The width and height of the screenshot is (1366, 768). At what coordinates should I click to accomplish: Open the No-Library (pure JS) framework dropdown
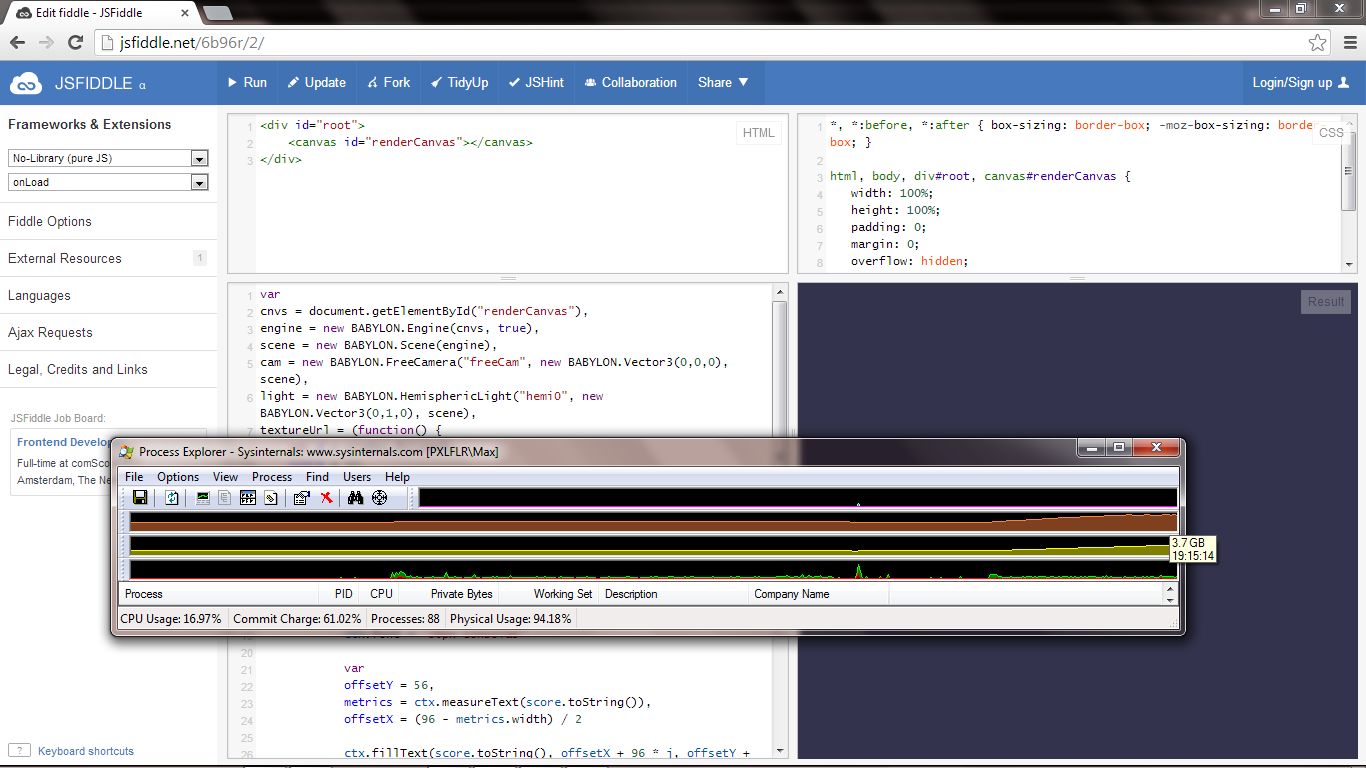108,158
